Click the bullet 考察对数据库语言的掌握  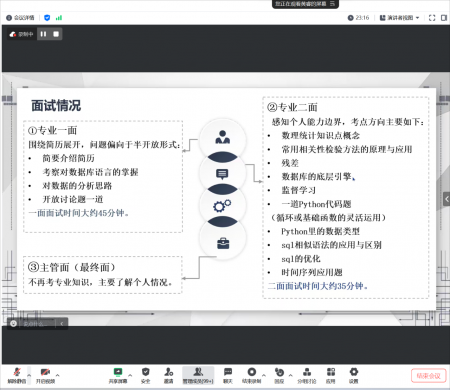pyautogui.click(x=90, y=172)
